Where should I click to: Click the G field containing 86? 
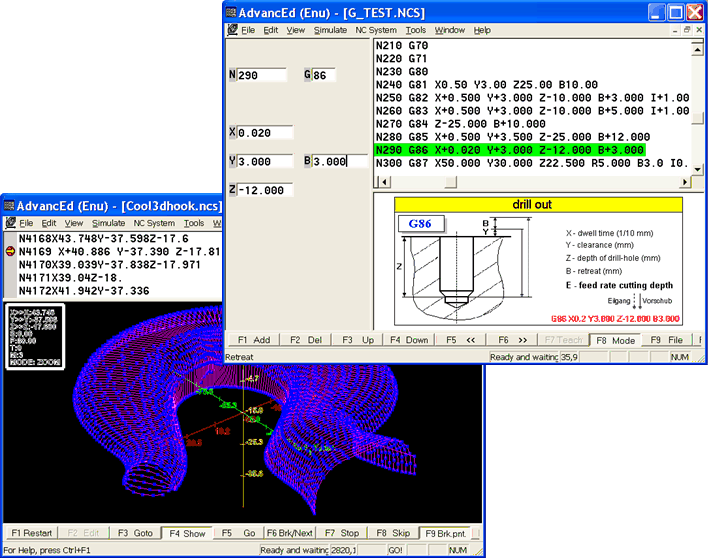tap(323, 75)
